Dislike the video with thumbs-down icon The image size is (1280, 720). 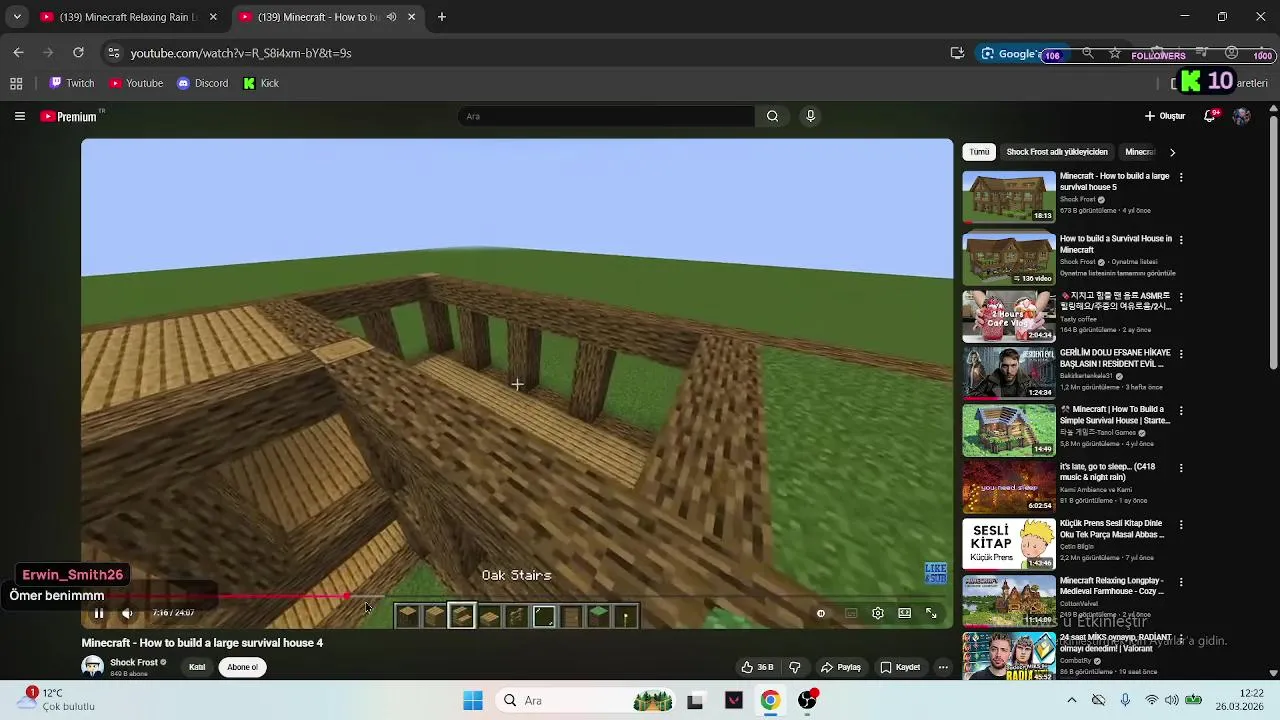coord(795,667)
